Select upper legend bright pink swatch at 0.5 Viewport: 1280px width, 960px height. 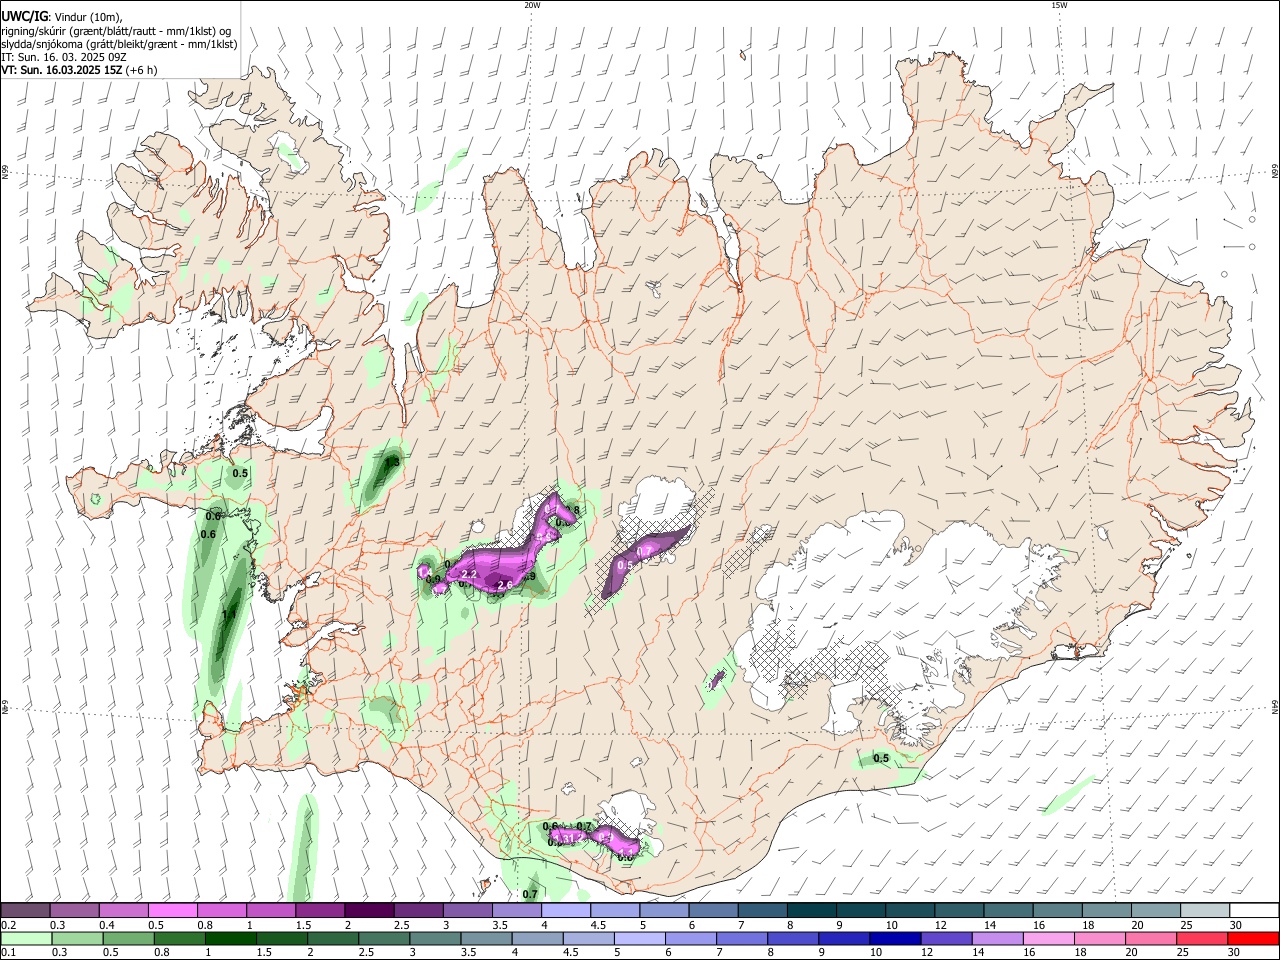point(173,910)
